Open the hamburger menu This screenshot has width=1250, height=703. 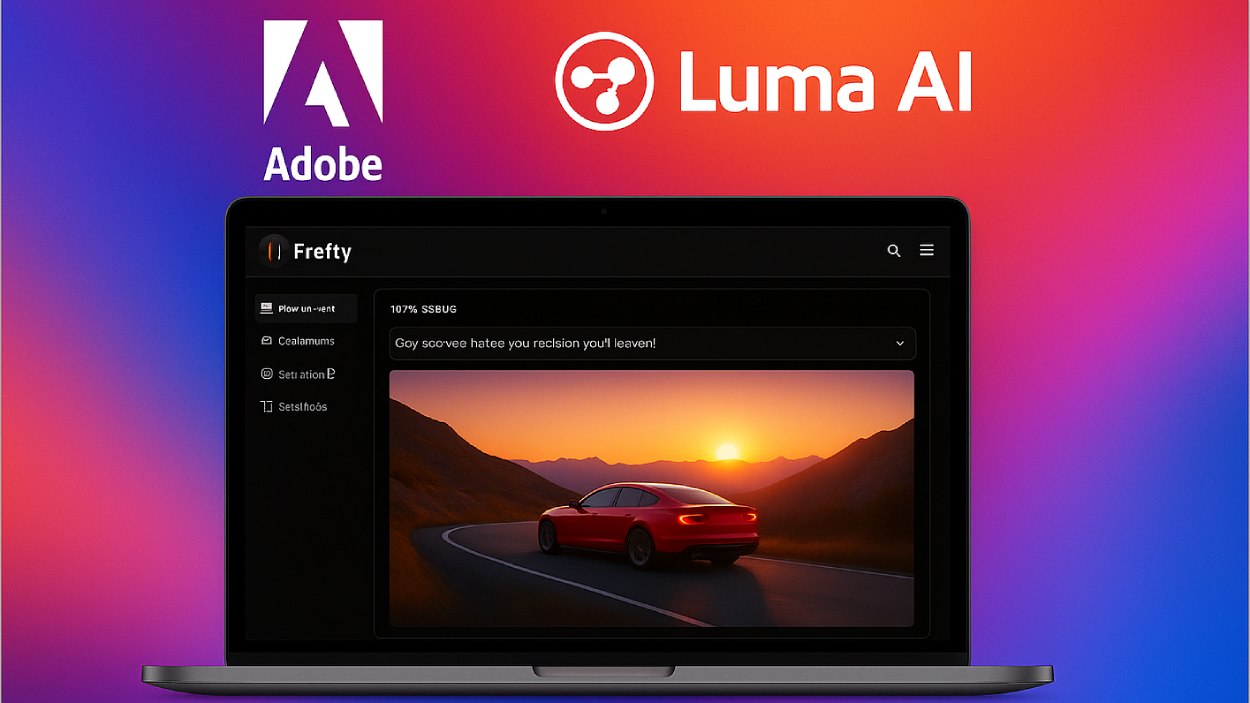click(927, 250)
